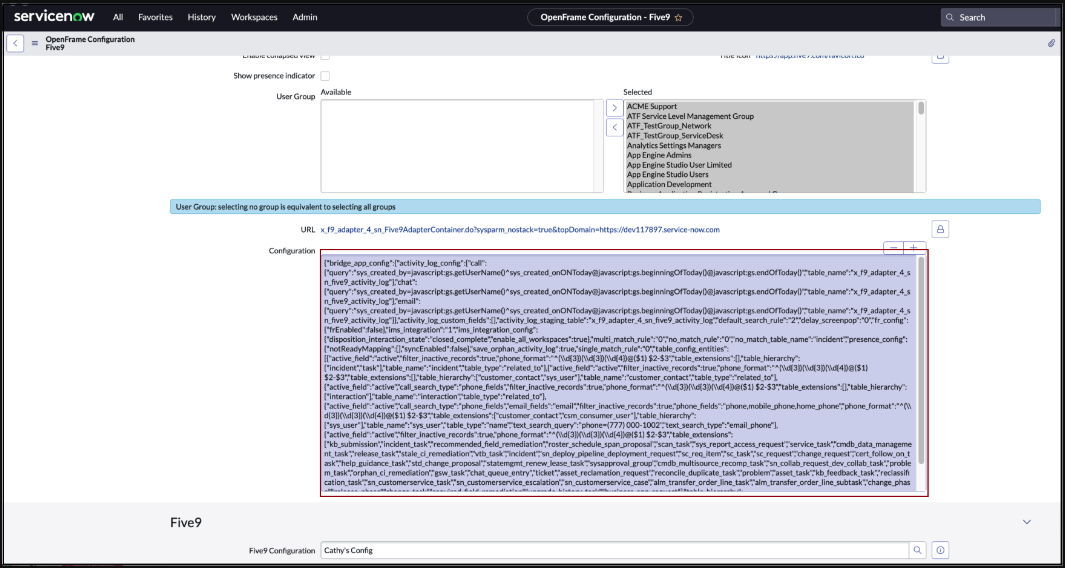This screenshot has width=1065, height=568.
Task: Select App Engine Admins group
Action: point(659,155)
